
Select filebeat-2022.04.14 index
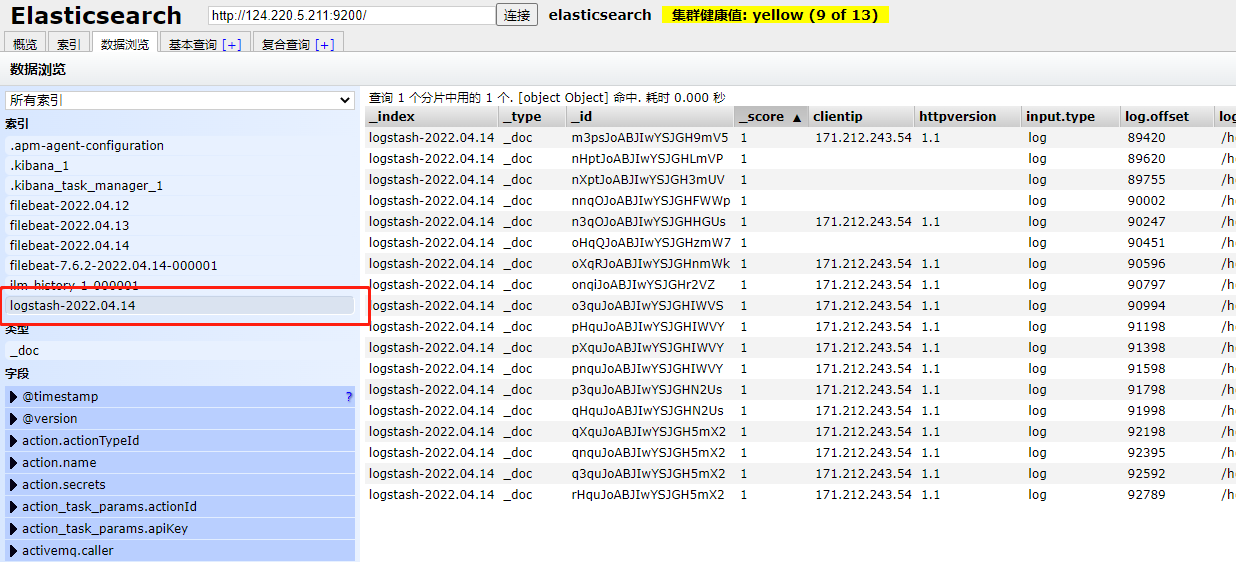pyautogui.click(x=180, y=245)
